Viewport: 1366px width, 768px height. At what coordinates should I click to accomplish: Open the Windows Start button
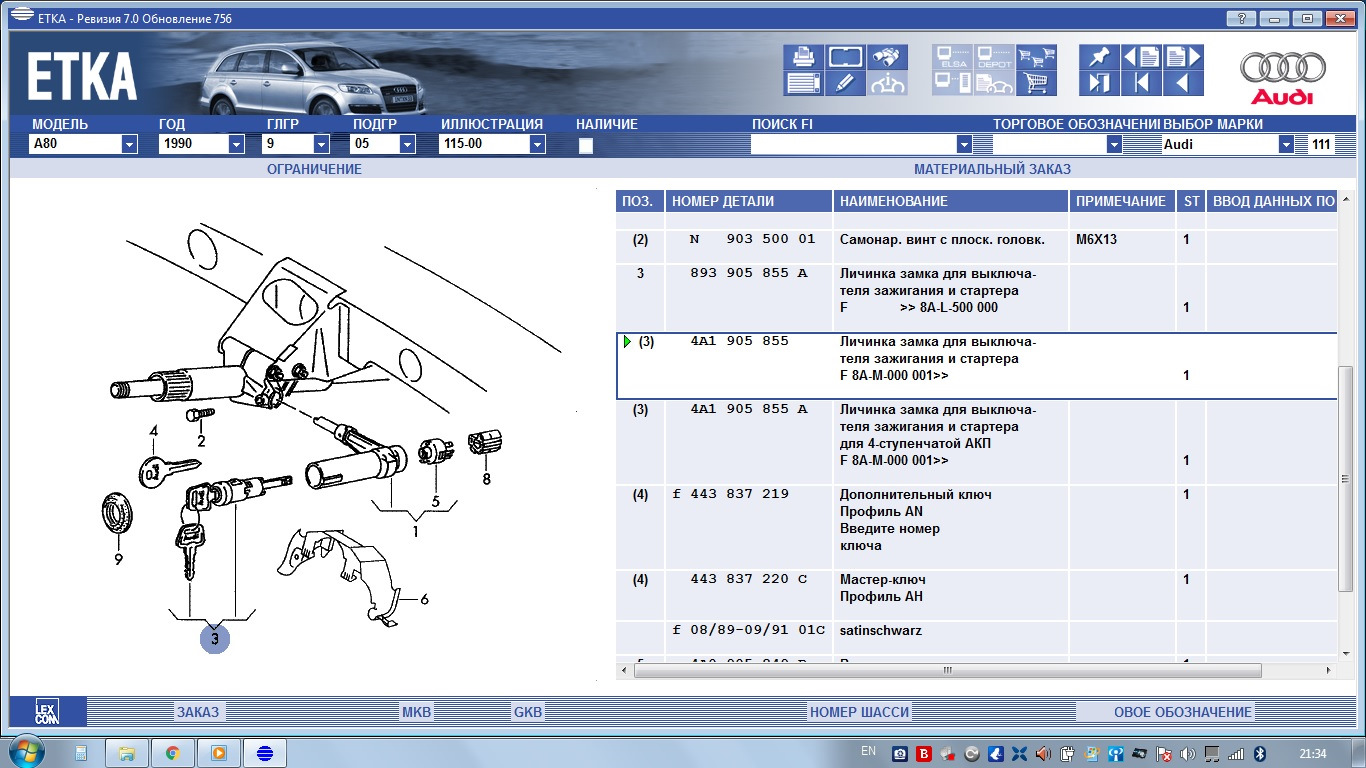tap(25, 752)
